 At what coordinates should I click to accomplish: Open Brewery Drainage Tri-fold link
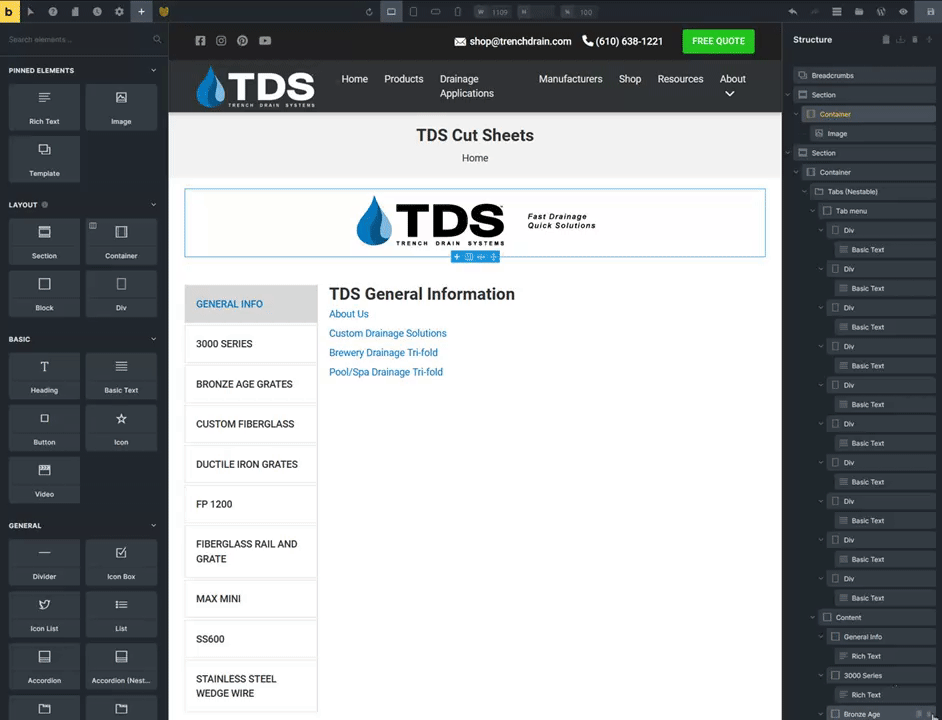[x=383, y=353]
